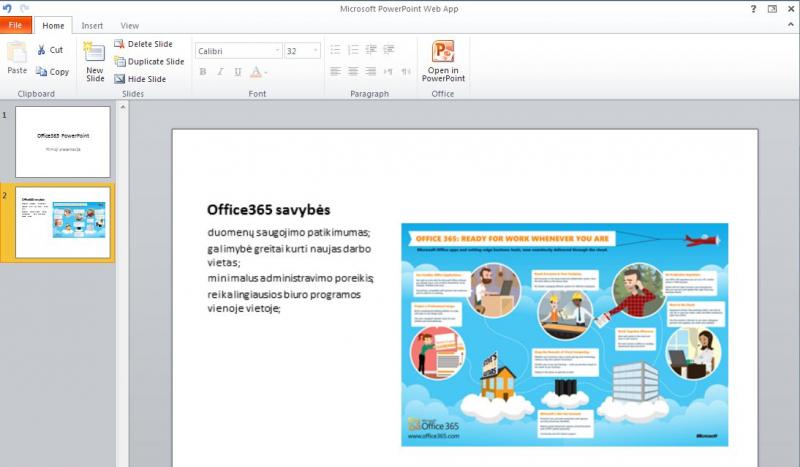800x467 pixels.
Task: Toggle bold formatting
Action: (203, 72)
